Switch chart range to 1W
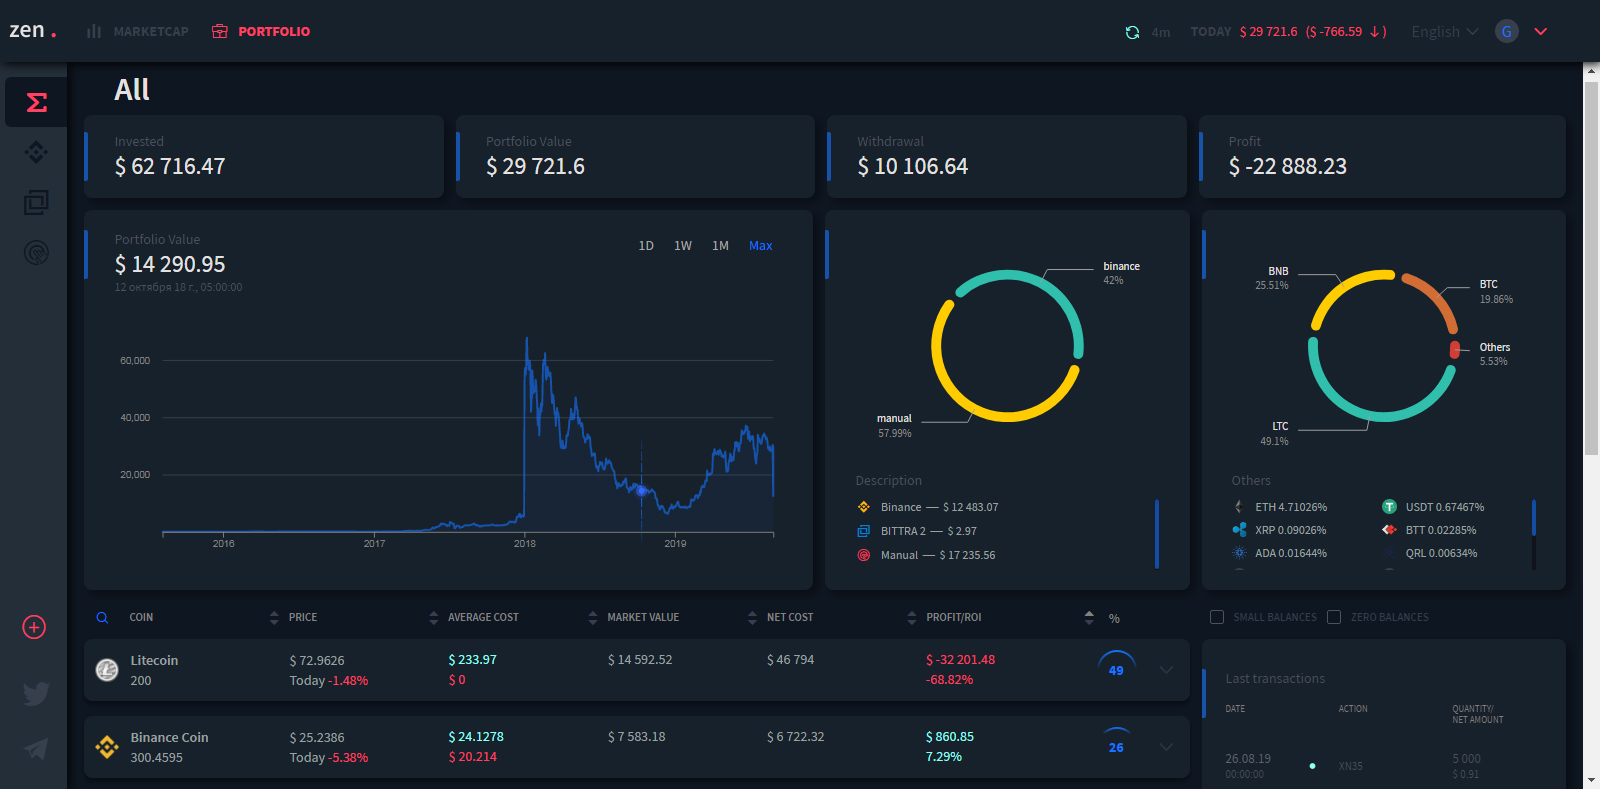The height and width of the screenshot is (789, 1600). (683, 246)
